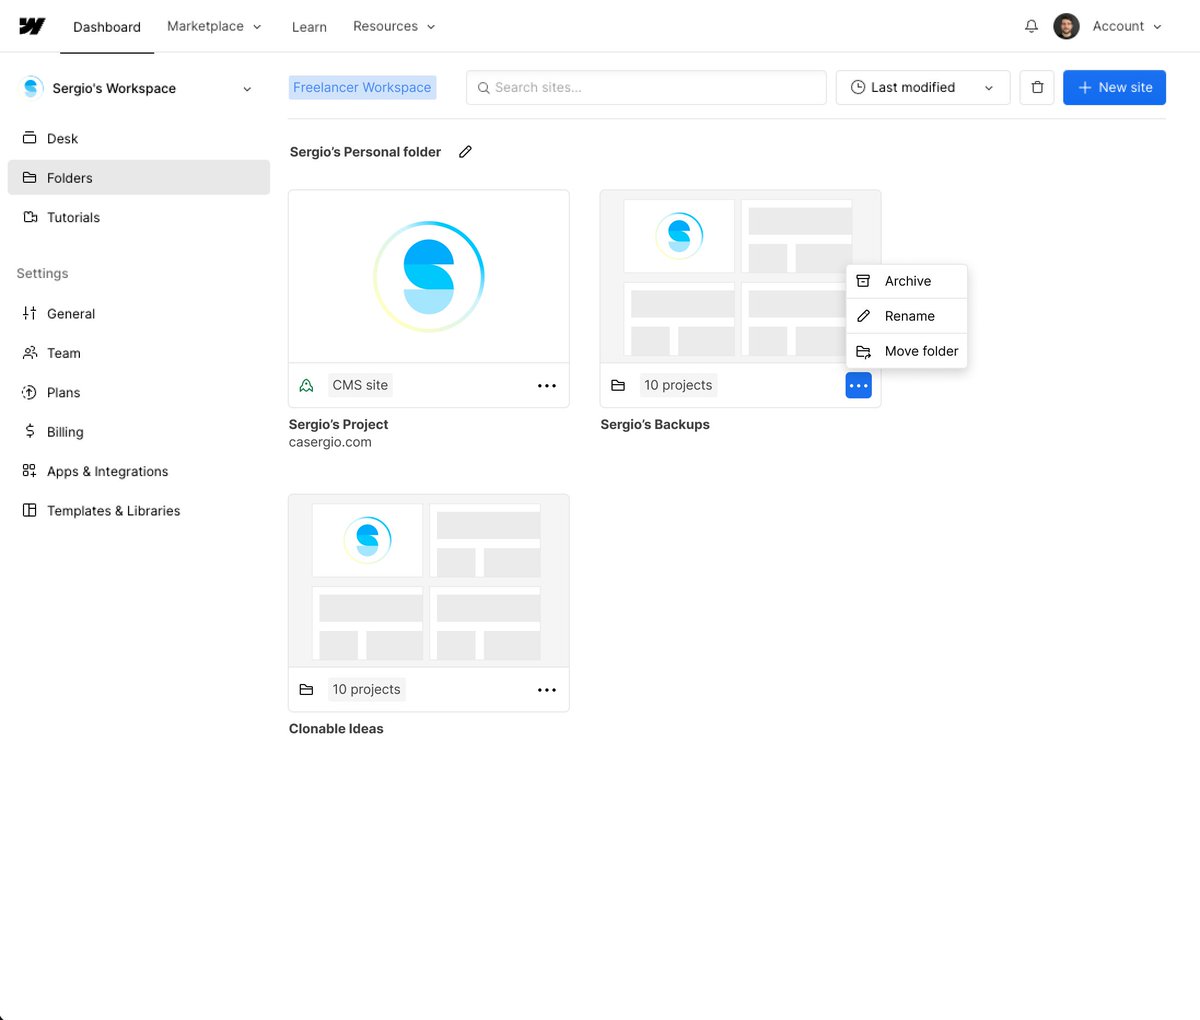Click the search magnifier icon
Screen dimensions: 1200x1020
click(484, 88)
